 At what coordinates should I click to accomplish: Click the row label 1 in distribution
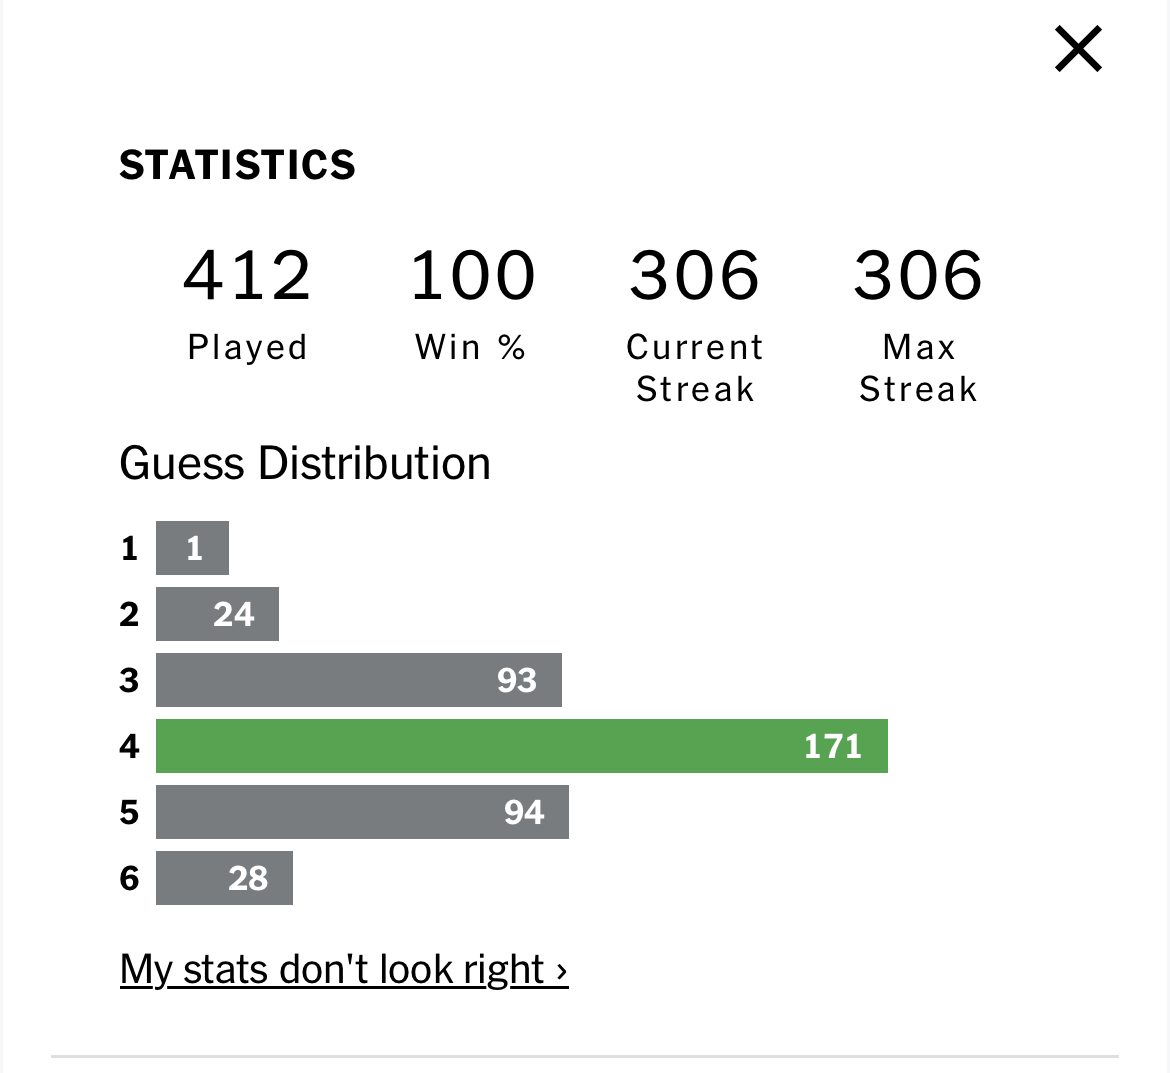coord(129,548)
